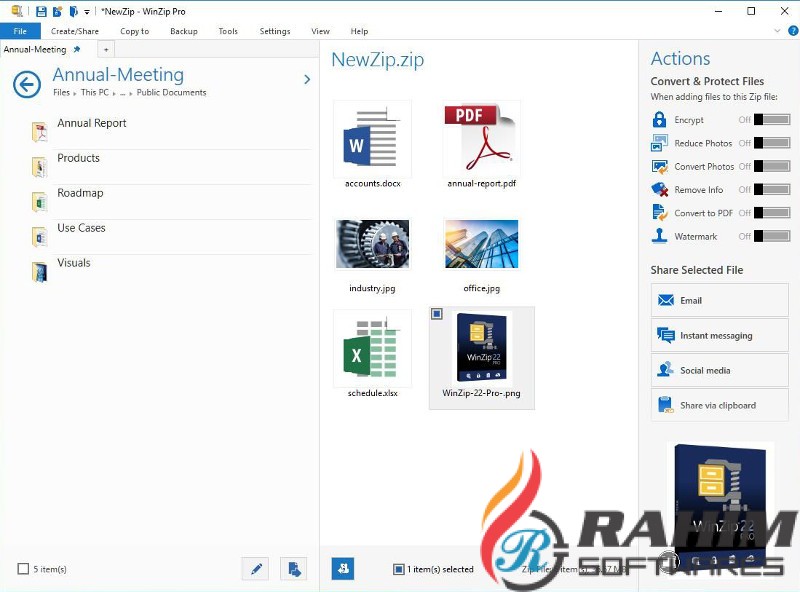The image size is (800, 592).
Task: Pin the Annual-Meeting tab
Action: (x=77, y=50)
